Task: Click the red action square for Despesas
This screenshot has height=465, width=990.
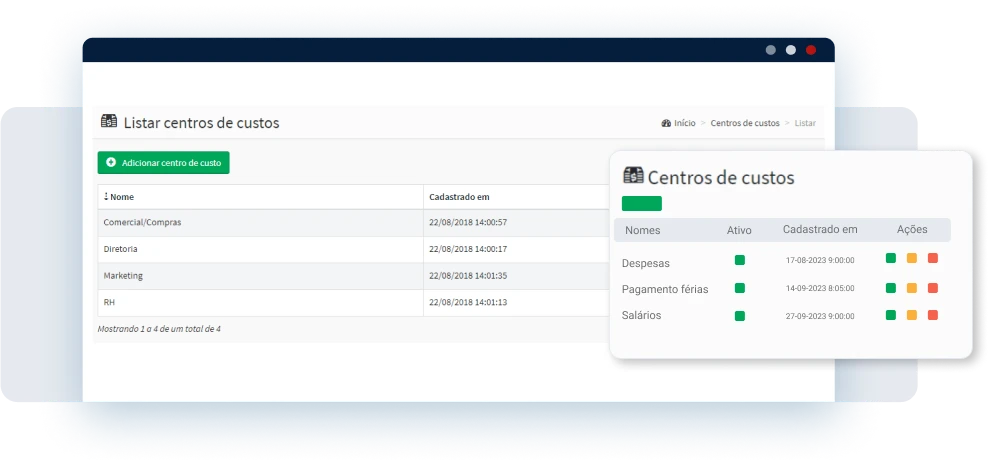Action: coord(933,259)
